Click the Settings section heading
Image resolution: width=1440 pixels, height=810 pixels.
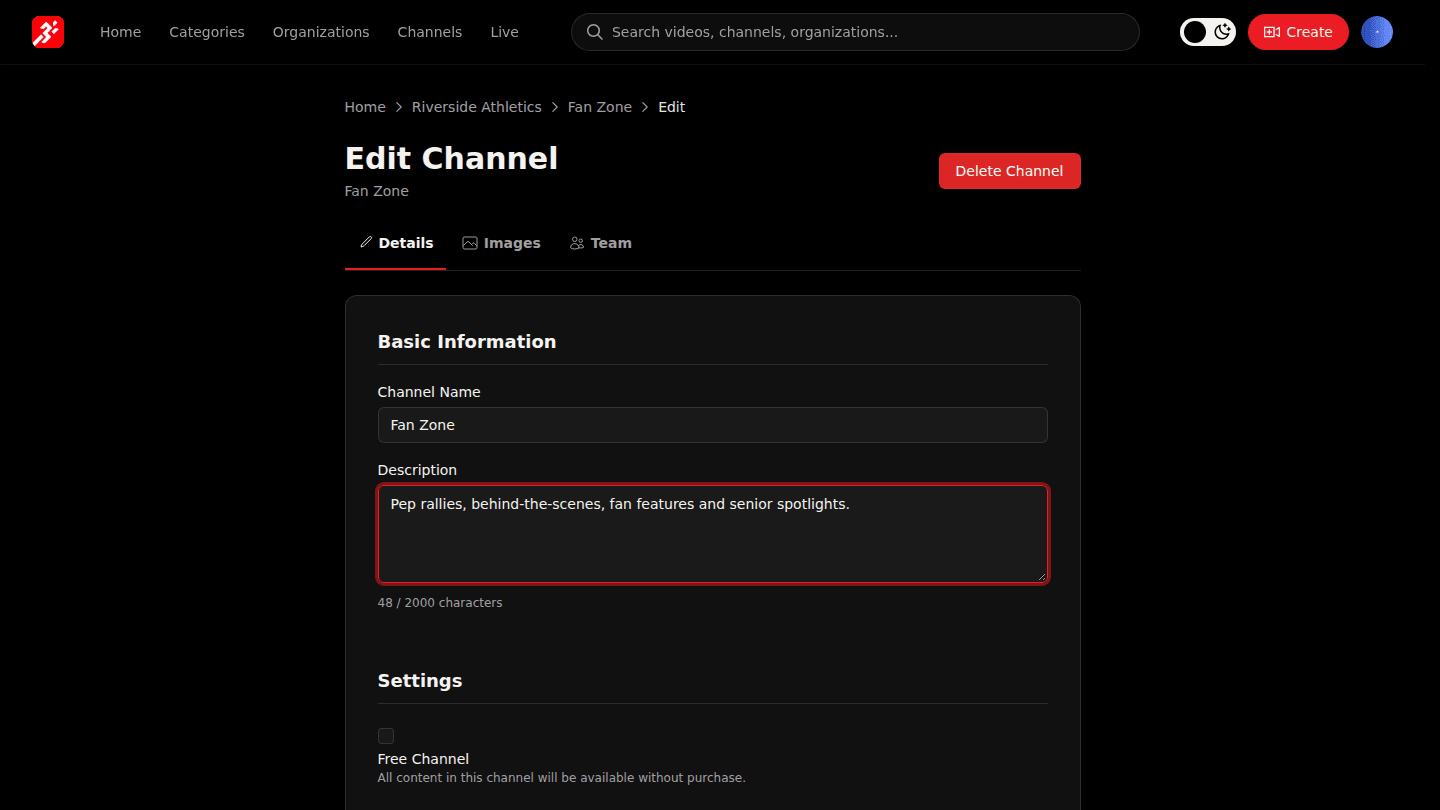[420, 681]
